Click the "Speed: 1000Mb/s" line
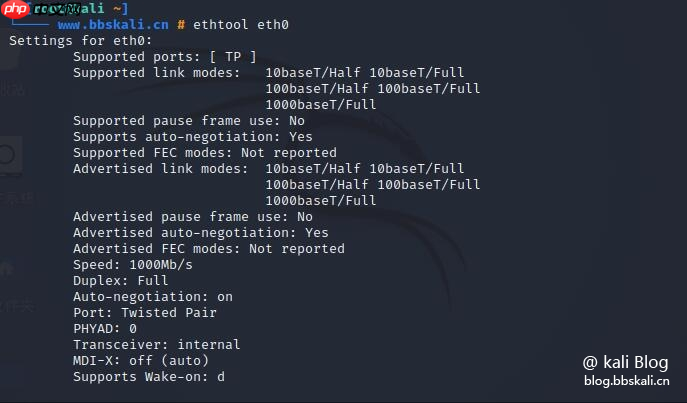 click(132, 264)
